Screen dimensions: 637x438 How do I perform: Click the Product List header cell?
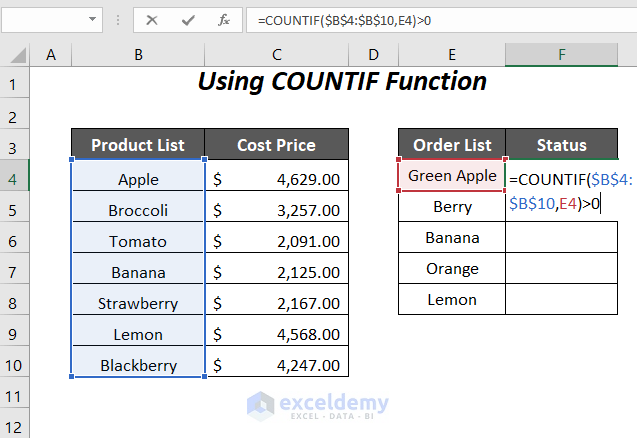click(x=138, y=145)
